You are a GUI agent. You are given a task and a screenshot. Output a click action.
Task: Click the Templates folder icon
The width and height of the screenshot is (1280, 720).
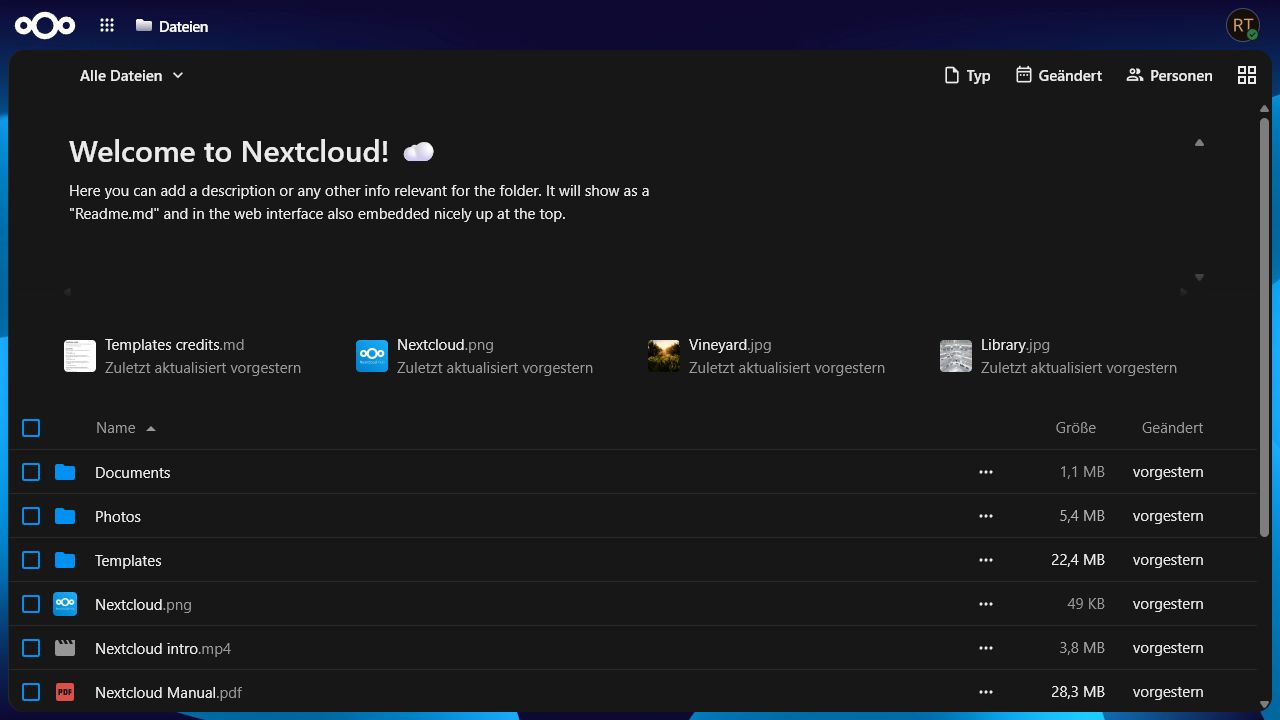tap(65, 560)
